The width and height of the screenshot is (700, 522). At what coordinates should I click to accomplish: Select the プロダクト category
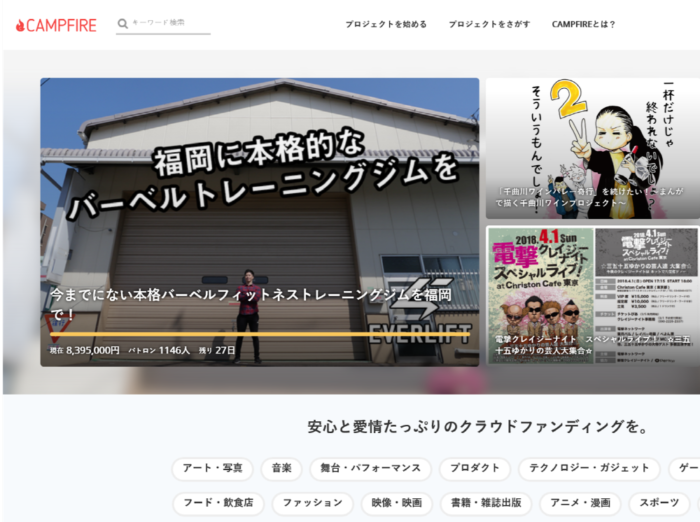coord(474,468)
